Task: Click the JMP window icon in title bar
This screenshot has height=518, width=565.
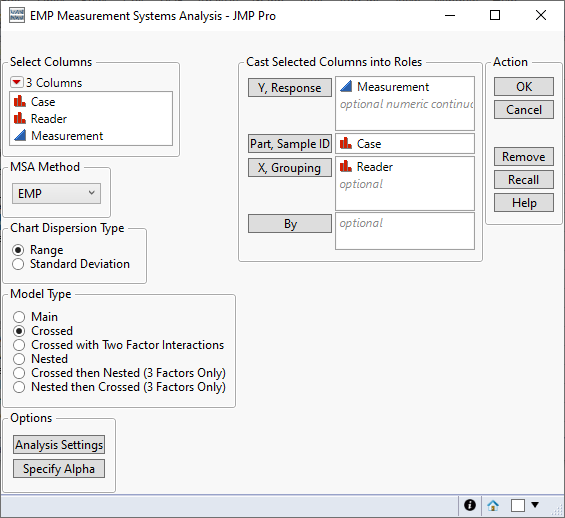Action: tap(17, 16)
